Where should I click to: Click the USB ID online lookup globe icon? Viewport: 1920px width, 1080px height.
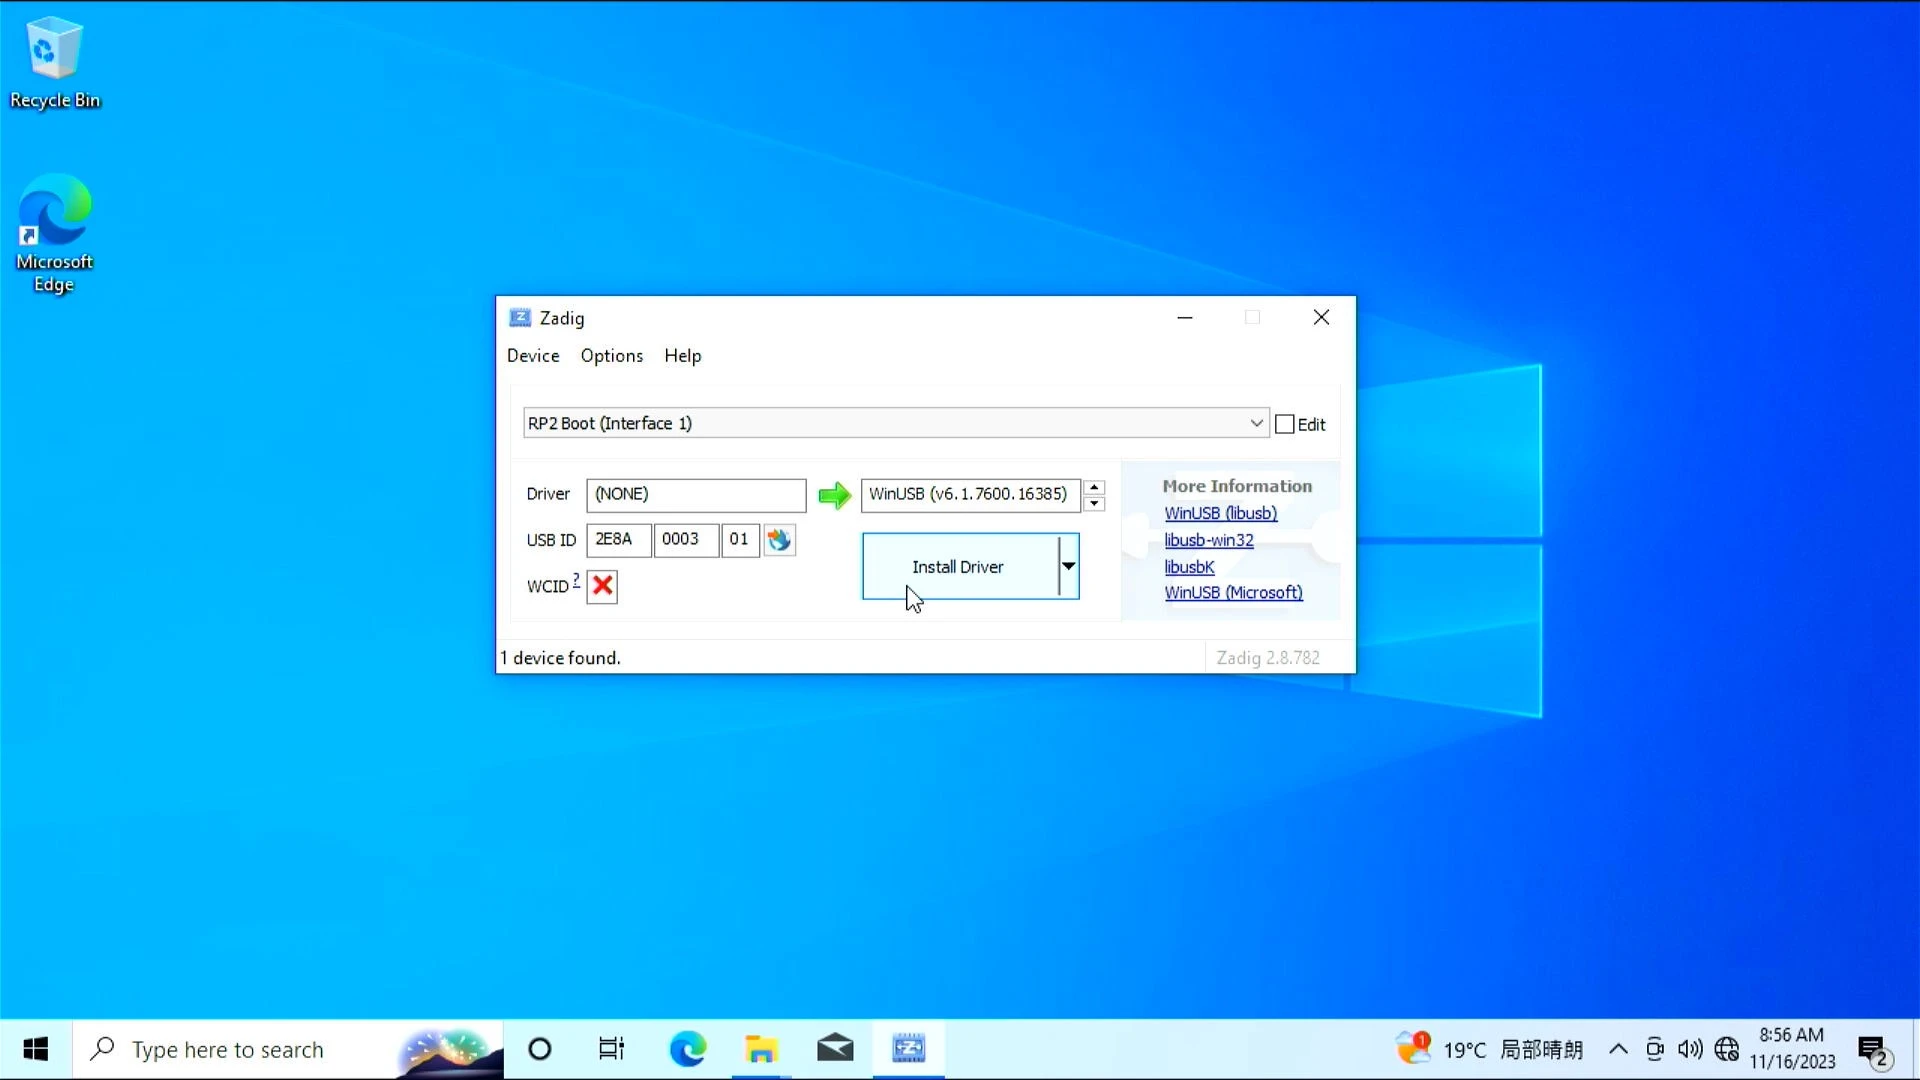779,540
